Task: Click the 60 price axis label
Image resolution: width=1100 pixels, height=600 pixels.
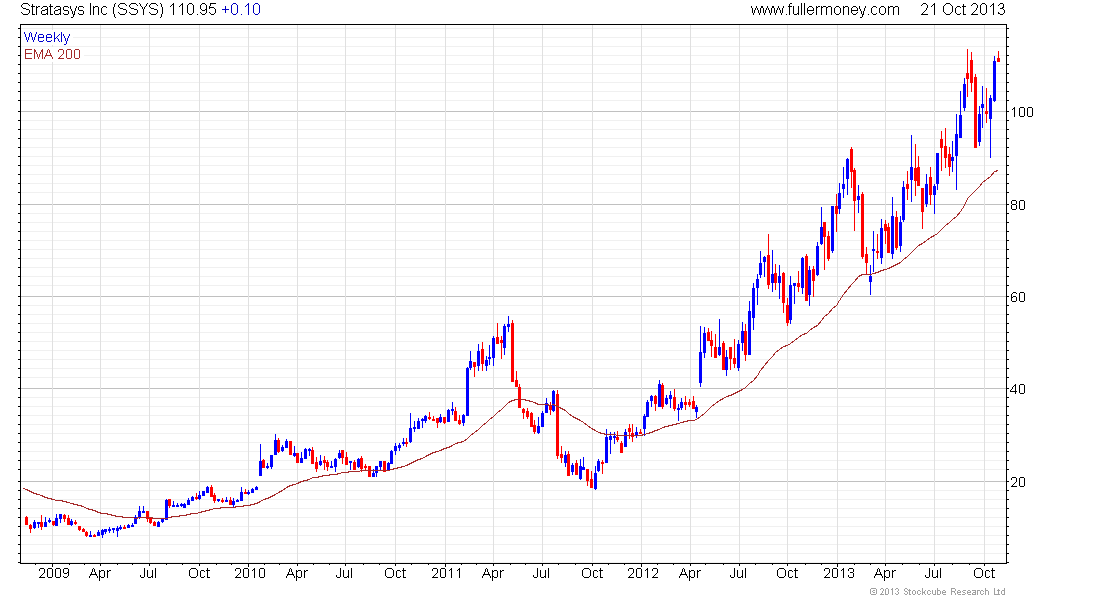Action: 1018,297
